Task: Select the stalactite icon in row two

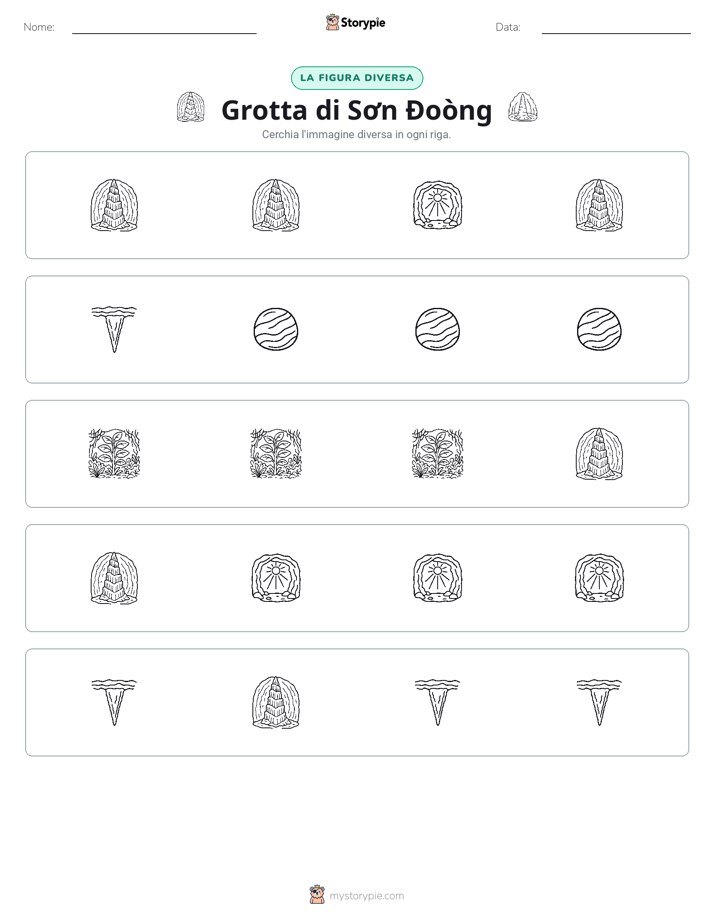Action: [x=114, y=329]
